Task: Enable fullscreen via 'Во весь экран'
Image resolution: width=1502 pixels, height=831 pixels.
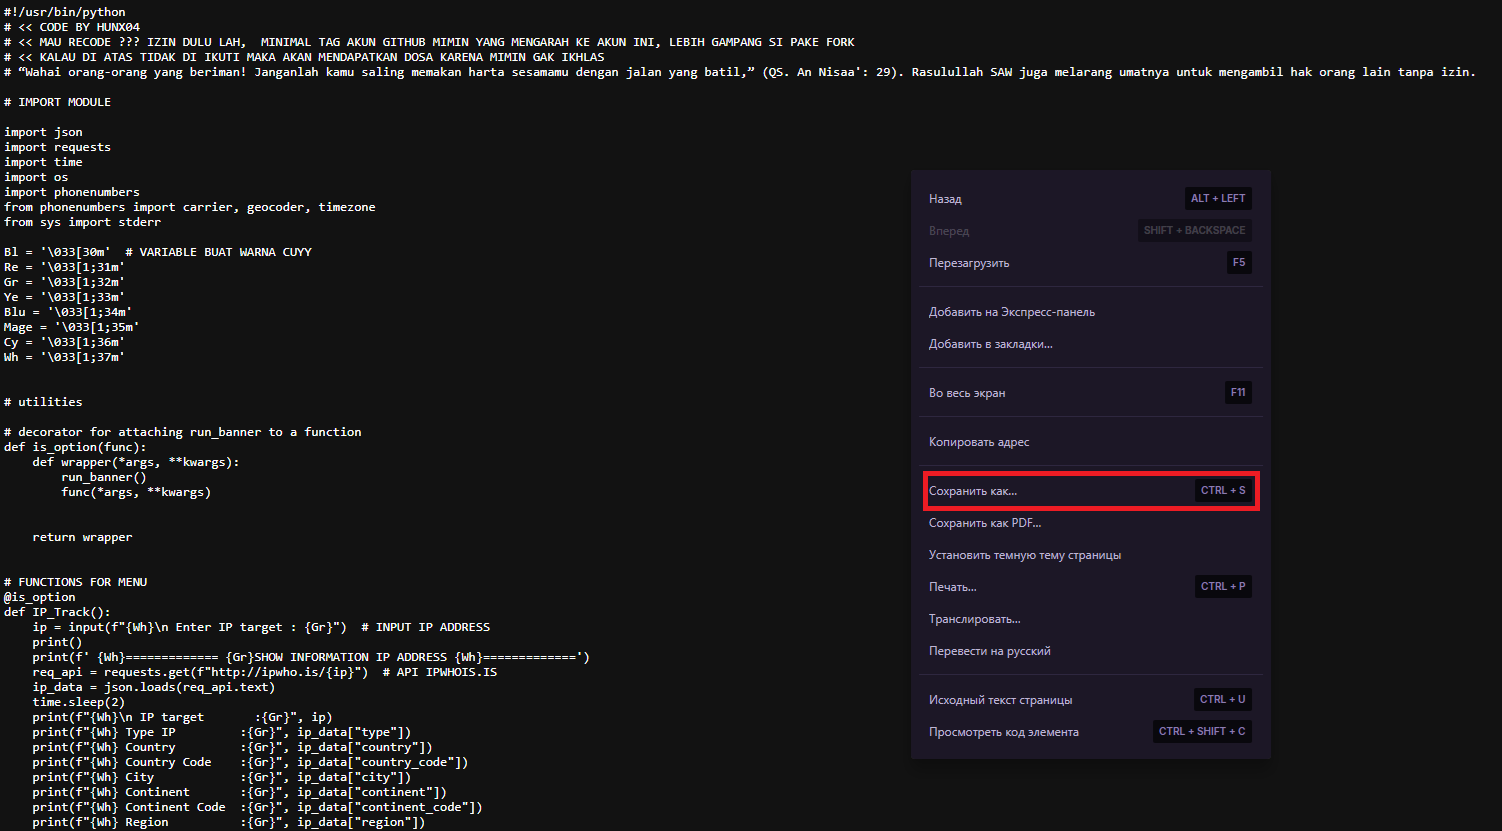Action: pos(967,393)
